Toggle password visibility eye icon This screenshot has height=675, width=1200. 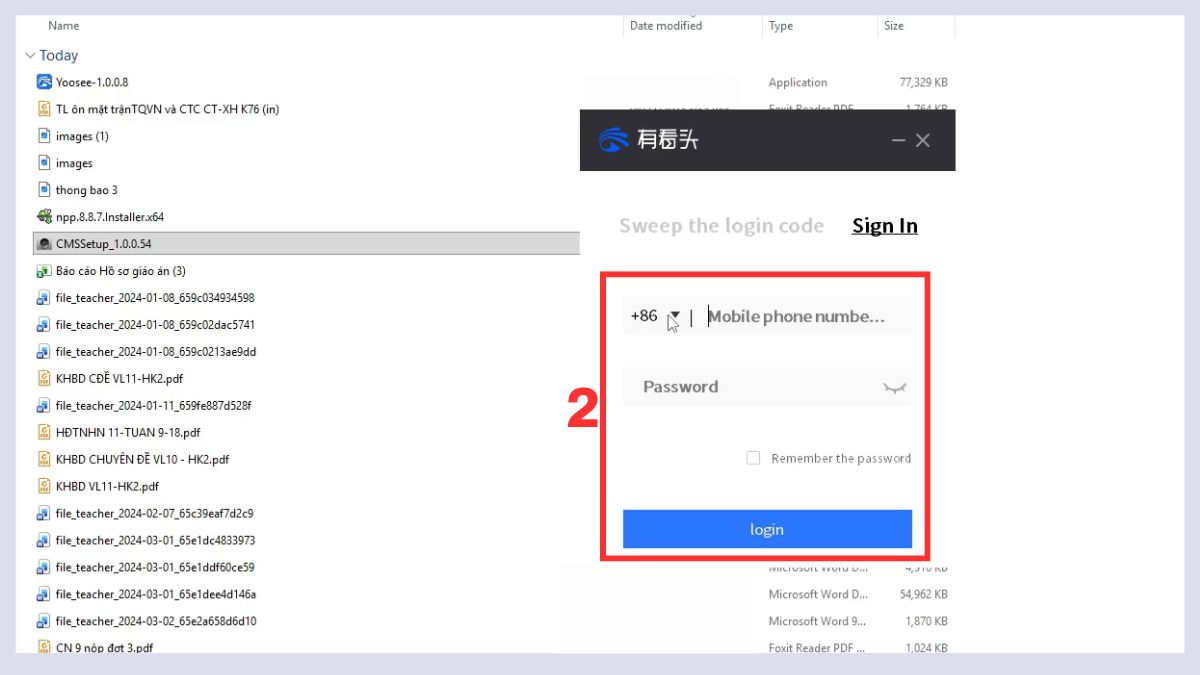pyautogui.click(x=894, y=388)
